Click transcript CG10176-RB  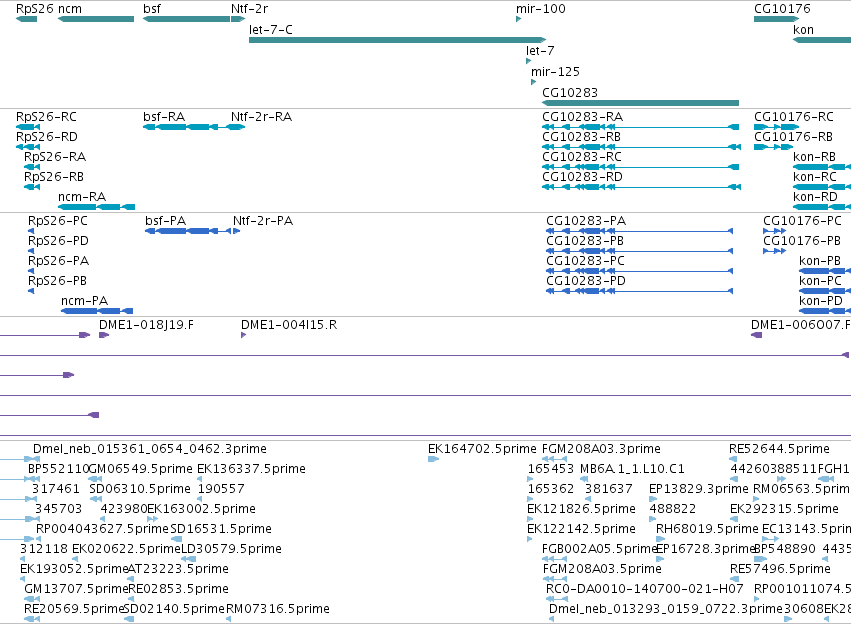pyautogui.click(x=773, y=147)
